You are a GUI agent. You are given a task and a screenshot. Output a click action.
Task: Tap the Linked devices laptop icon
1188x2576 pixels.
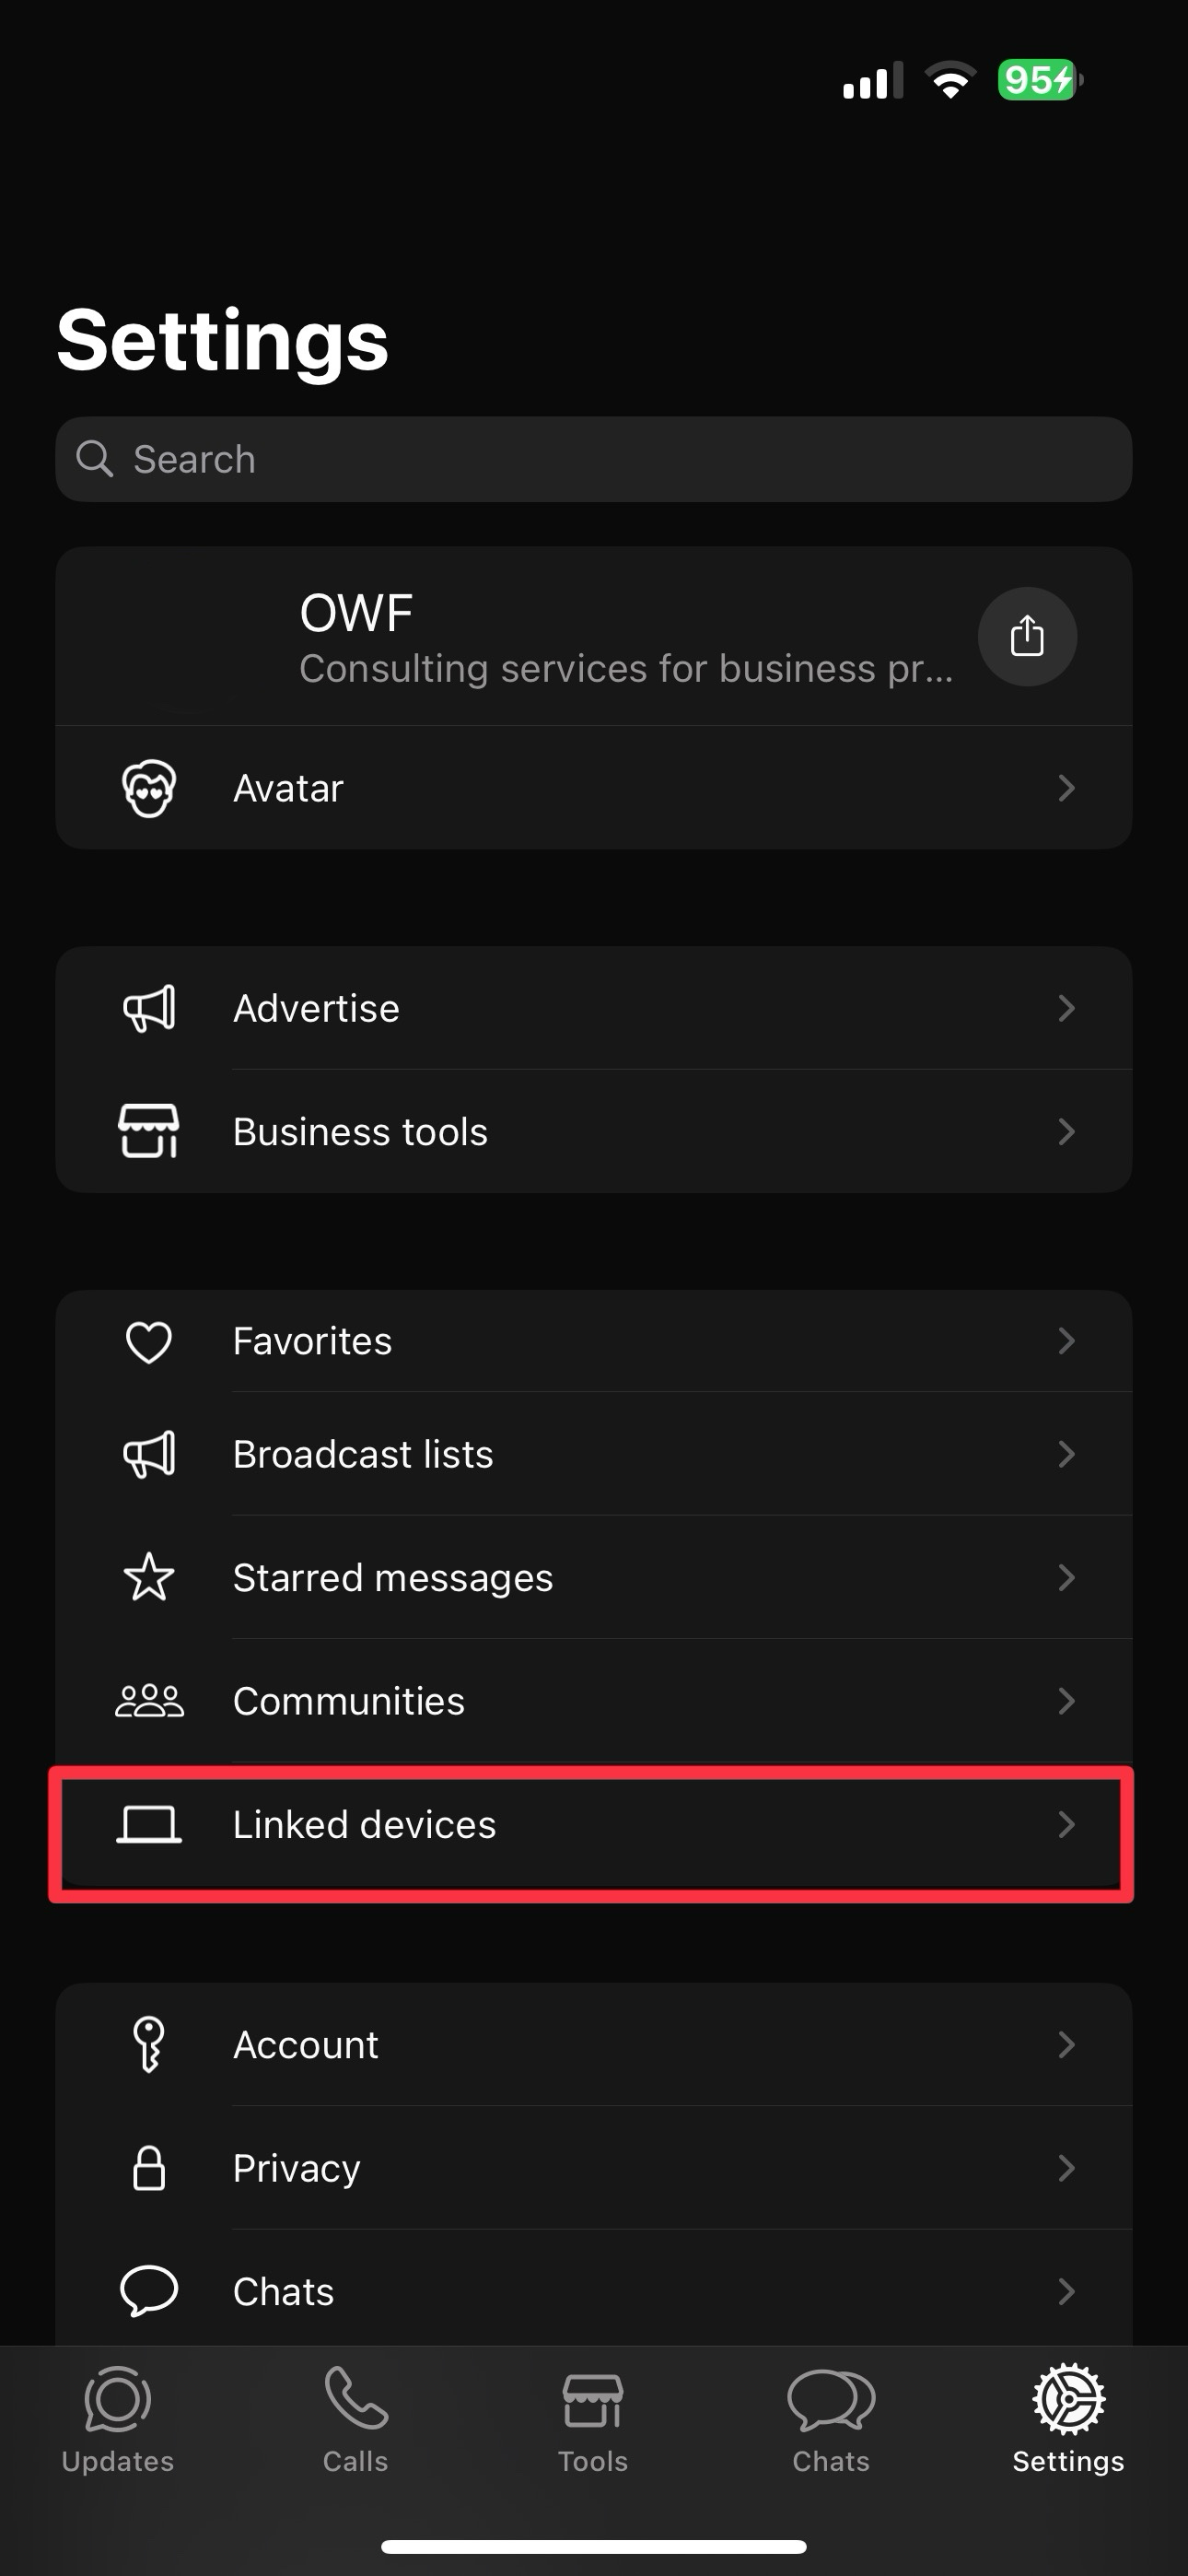pos(149,1824)
